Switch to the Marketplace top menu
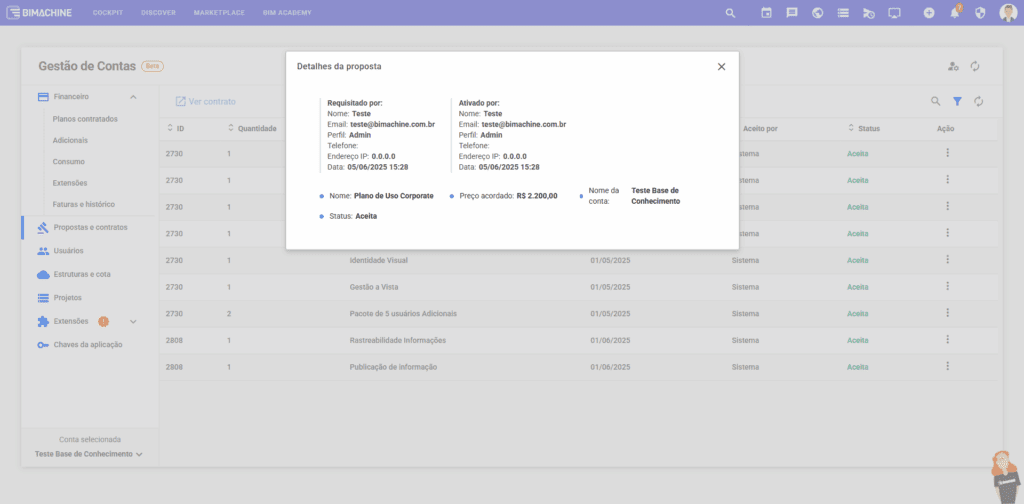1024x504 pixels. (219, 13)
